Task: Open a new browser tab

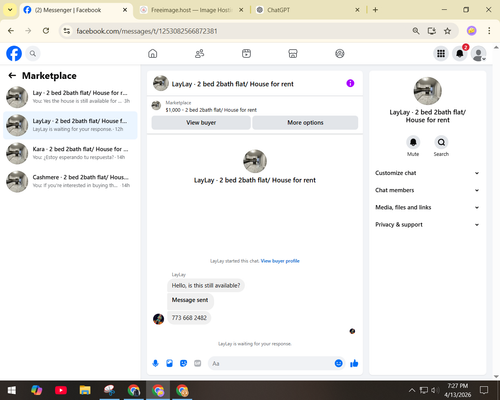Action: click(x=375, y=10)
